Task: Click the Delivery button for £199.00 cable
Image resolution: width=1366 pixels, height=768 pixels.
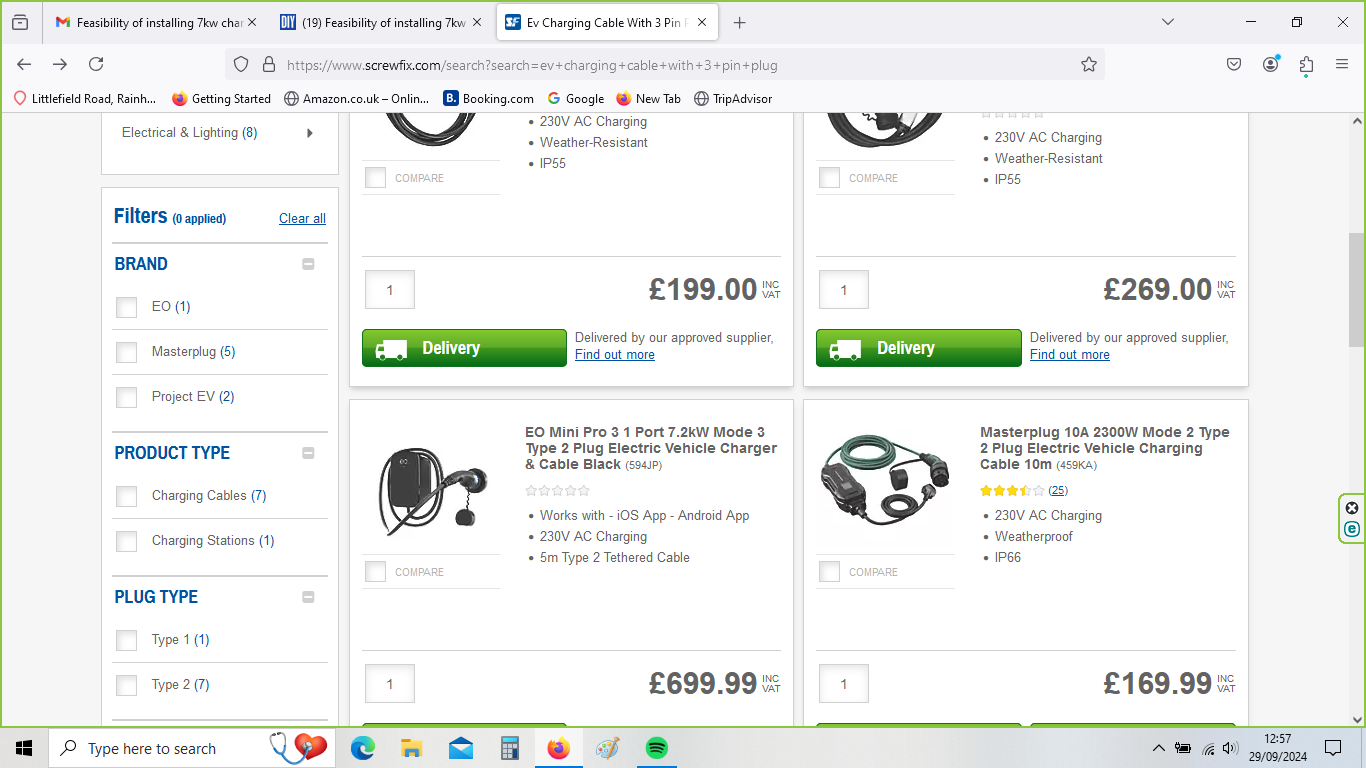Action: 464,348
